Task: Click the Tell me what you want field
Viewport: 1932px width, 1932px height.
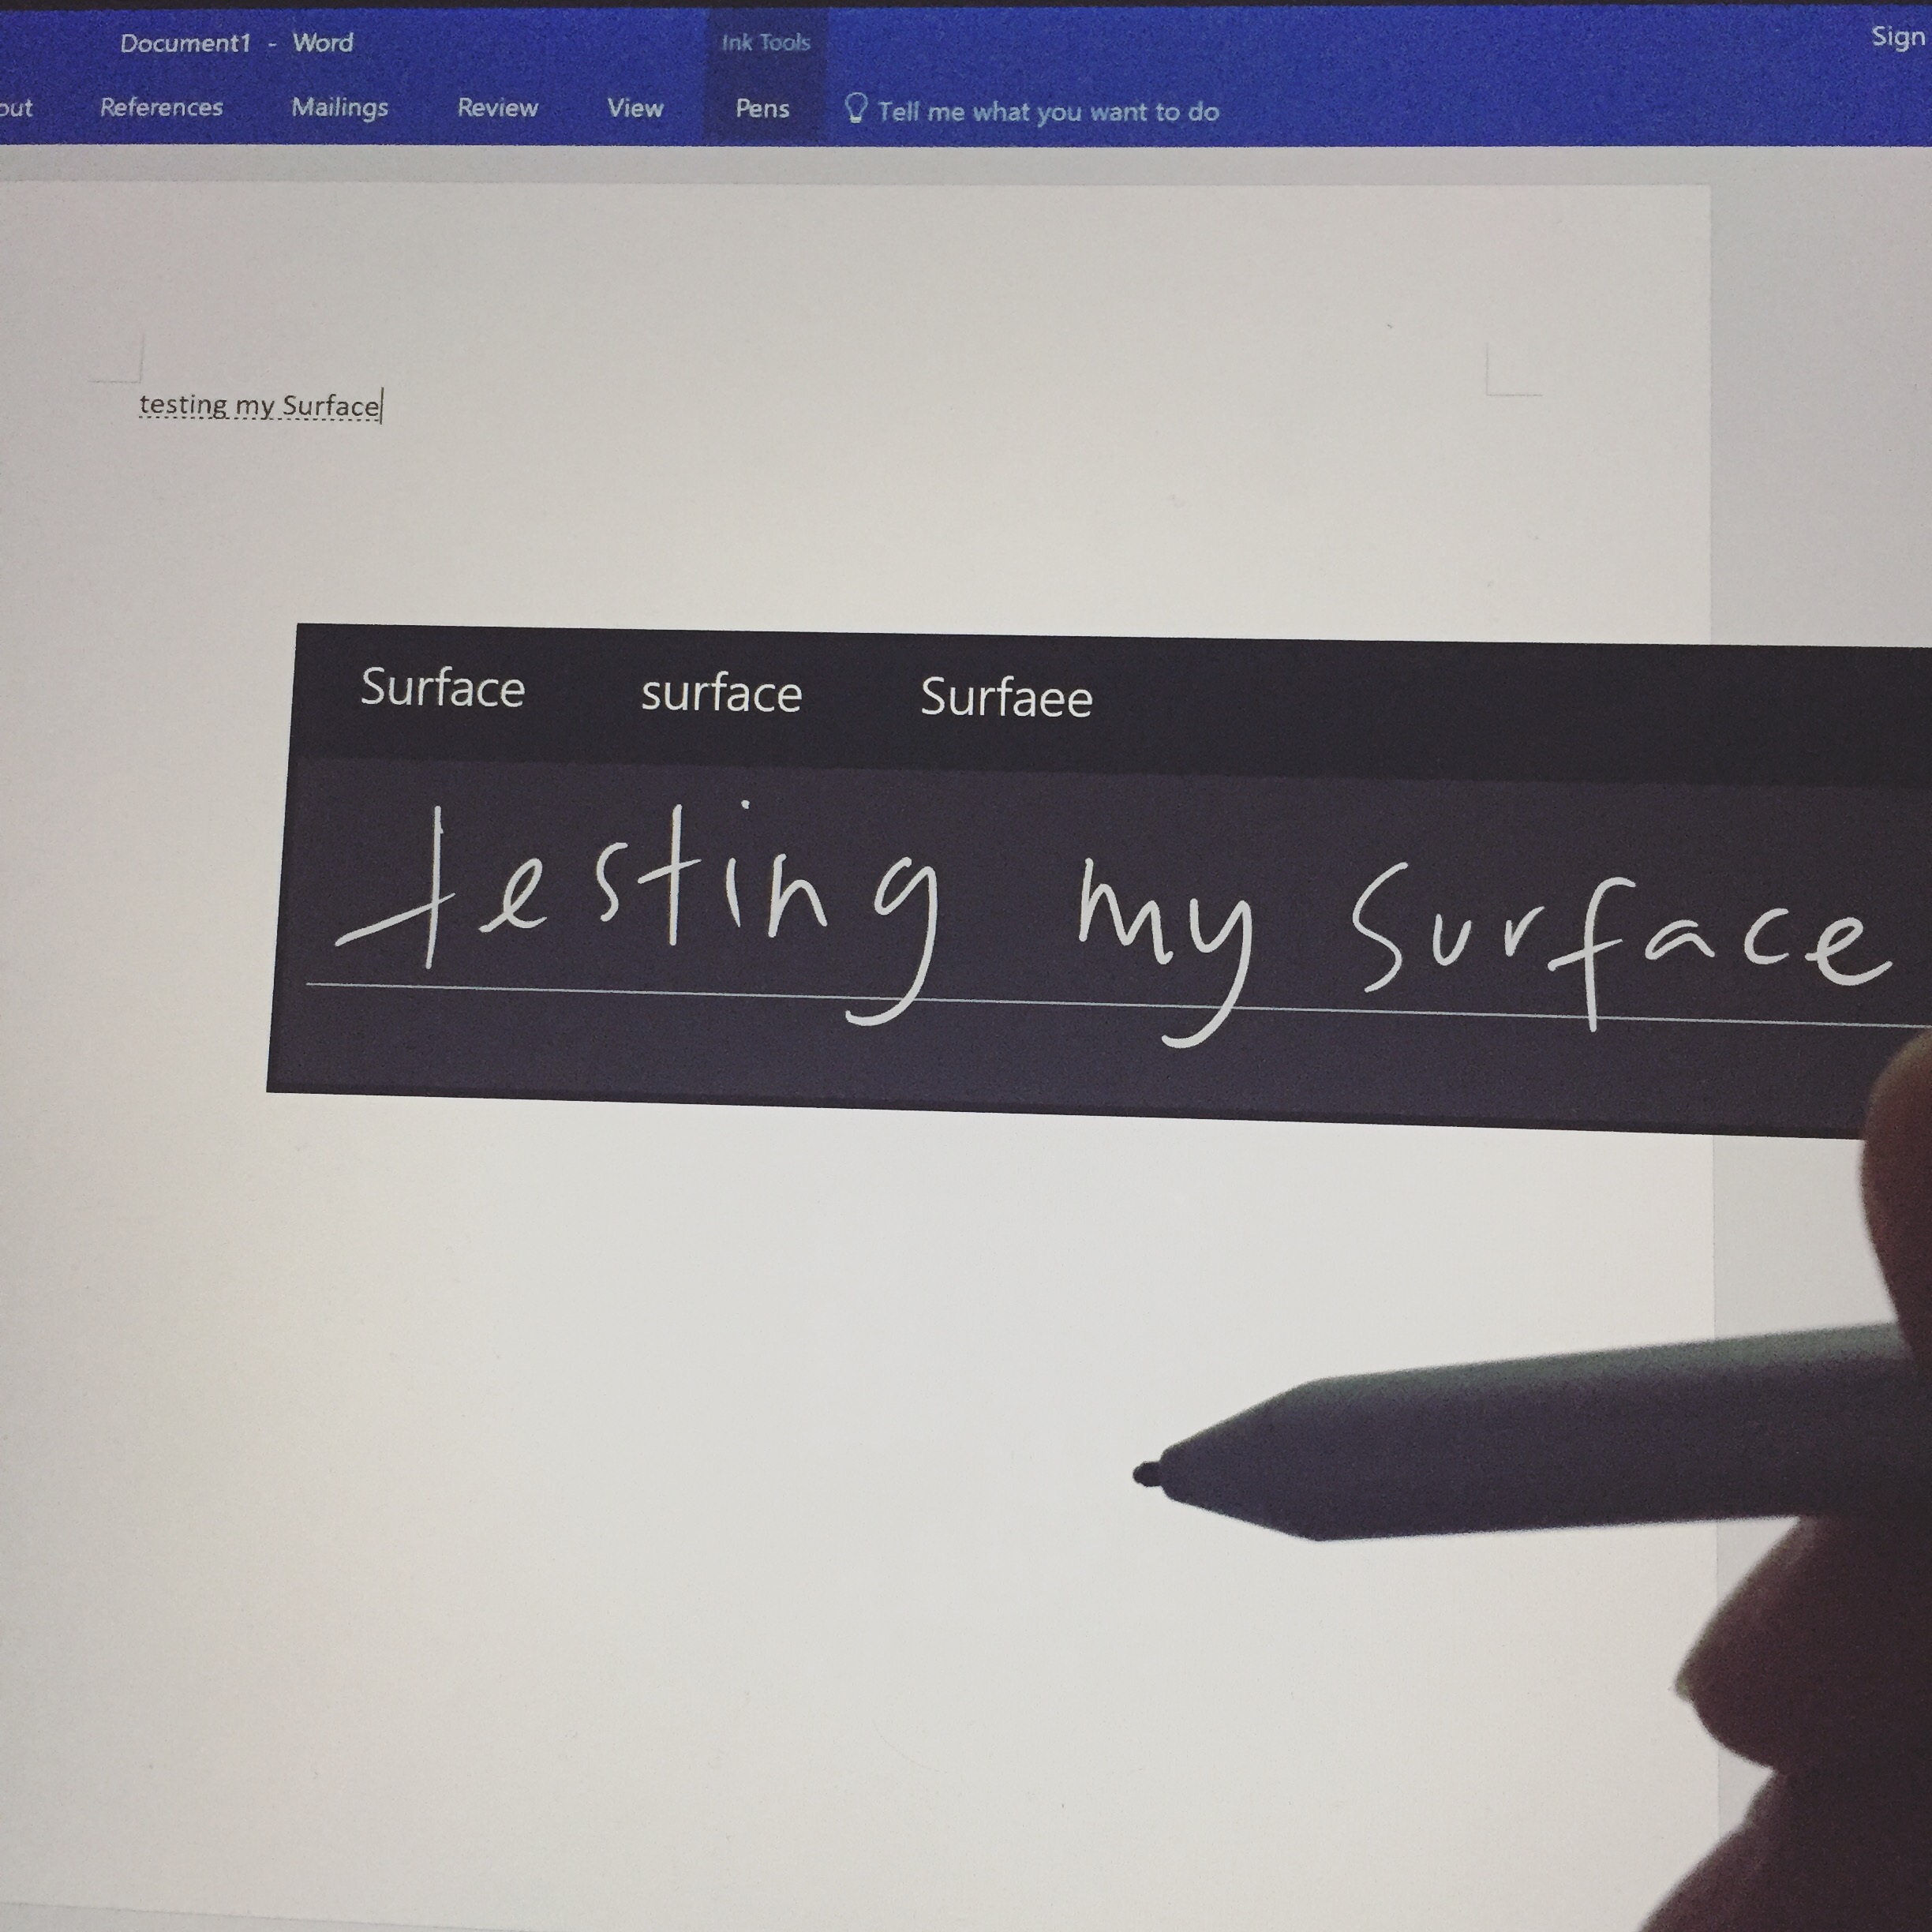Action: tap(1048, 111)
